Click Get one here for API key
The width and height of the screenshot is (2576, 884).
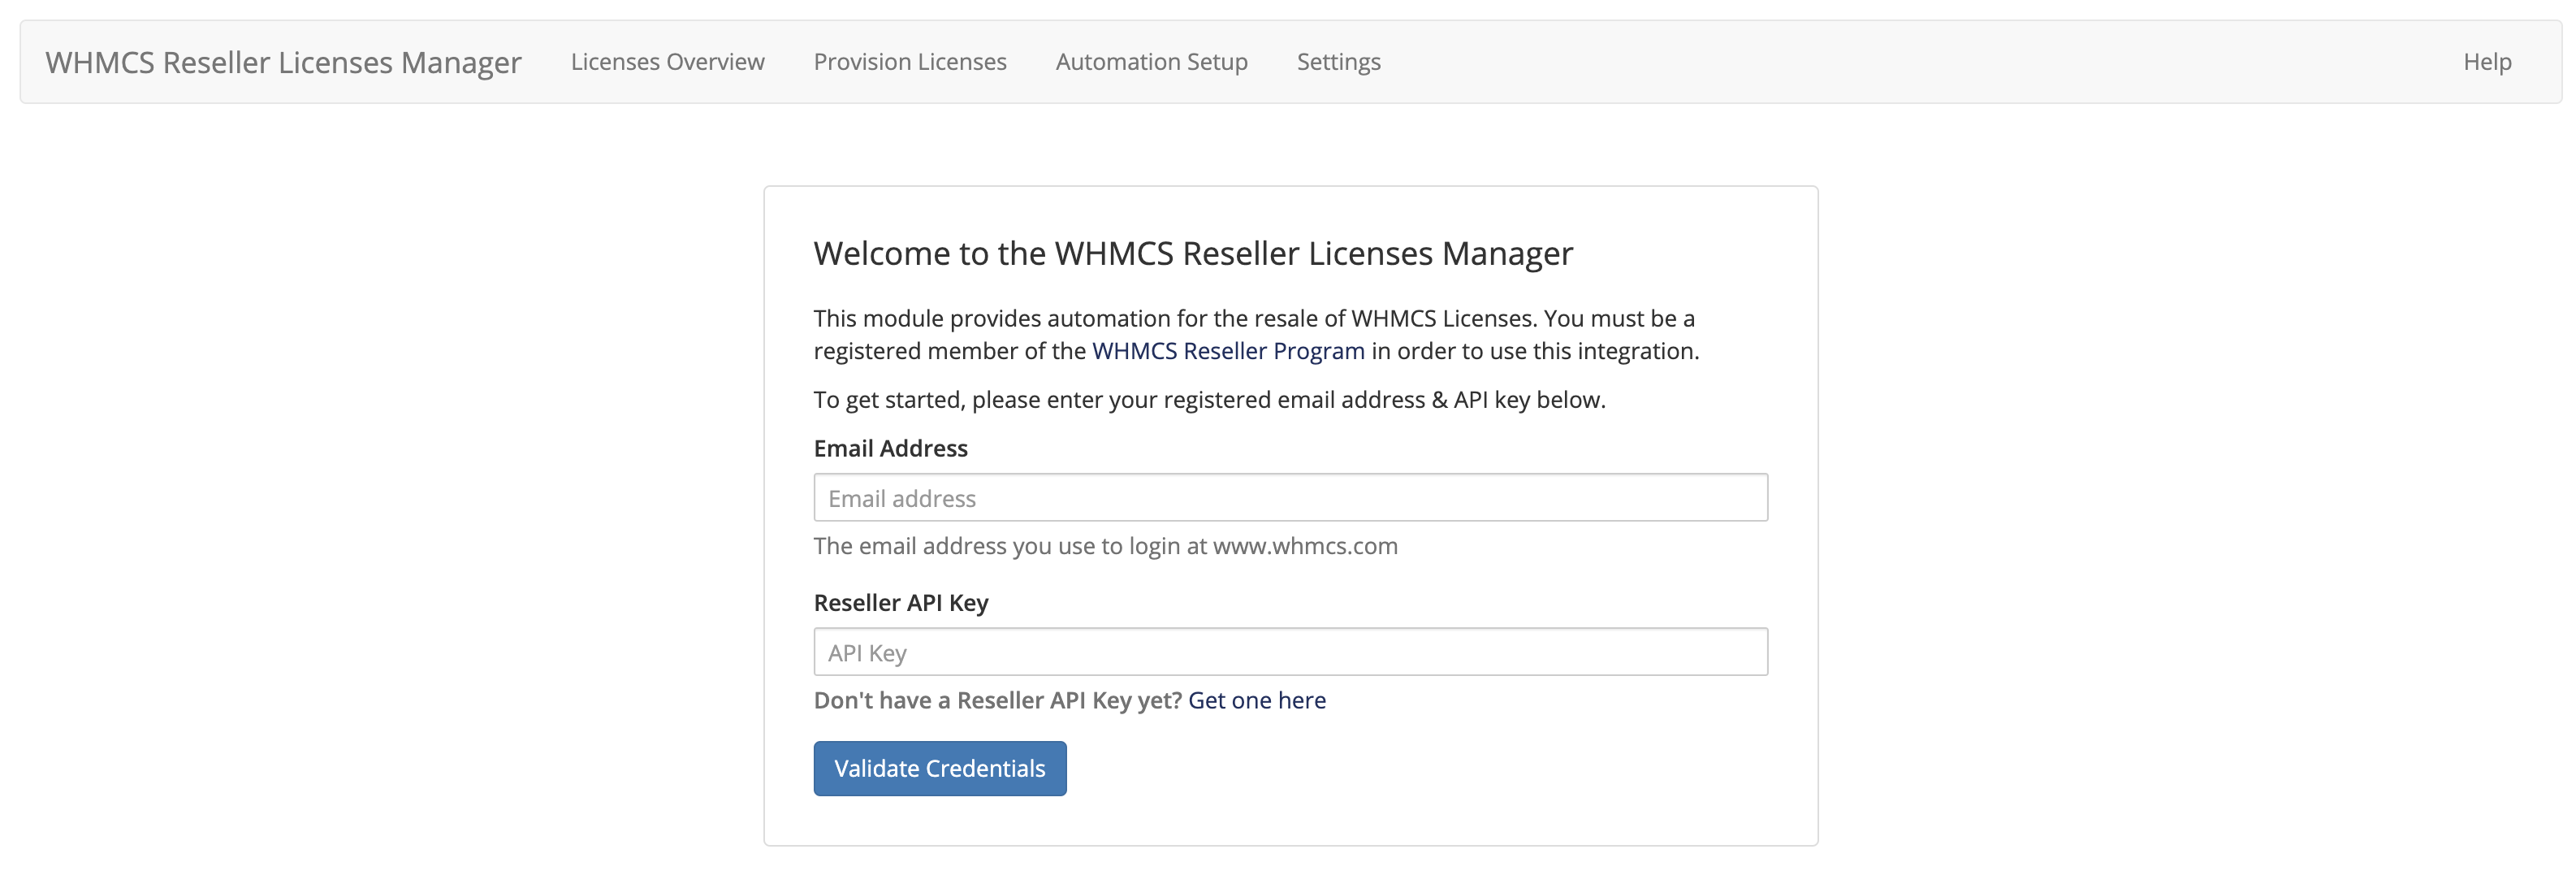pos(1257,698)
